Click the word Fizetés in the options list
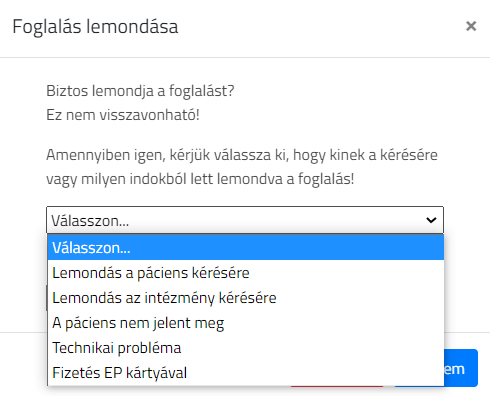The width and height of the screenshot is (490, 396). click(76, 373)
